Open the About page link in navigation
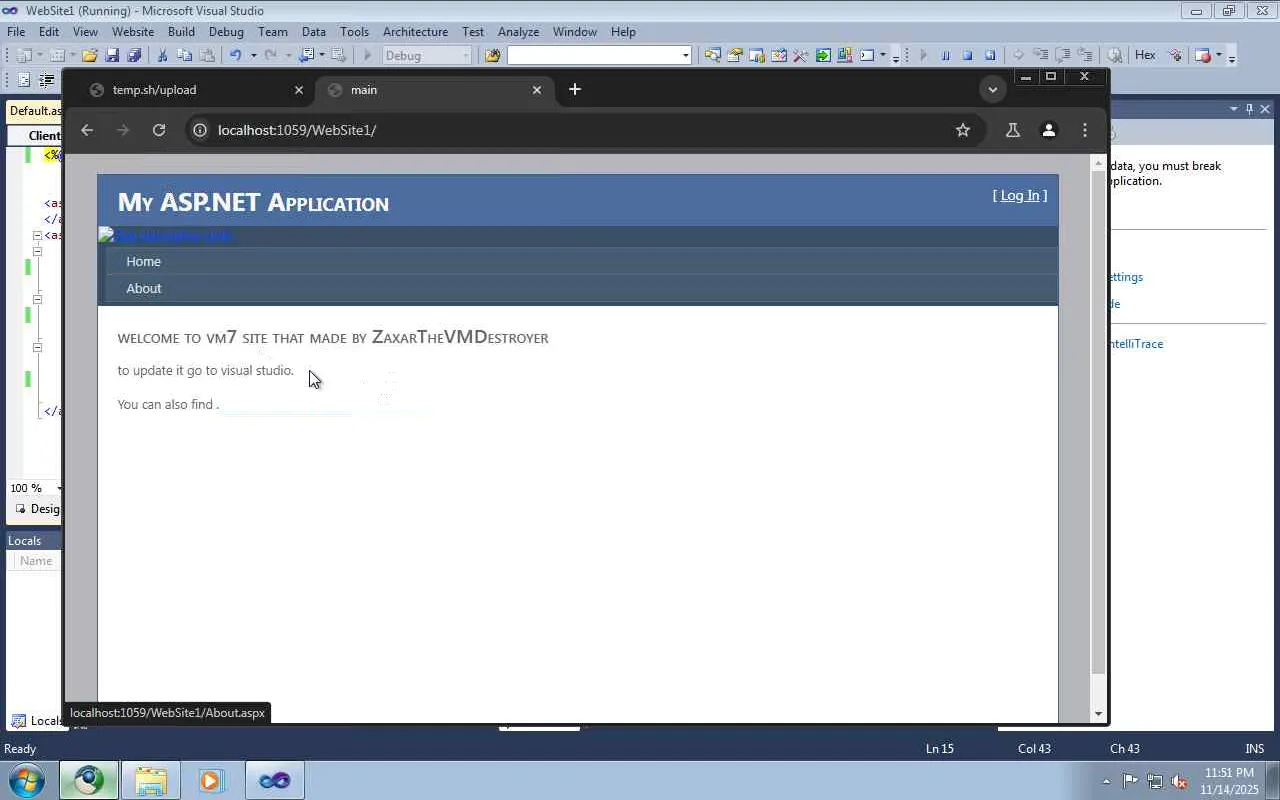The width and height of the screenshot is (1280, 800). (143, 289)
